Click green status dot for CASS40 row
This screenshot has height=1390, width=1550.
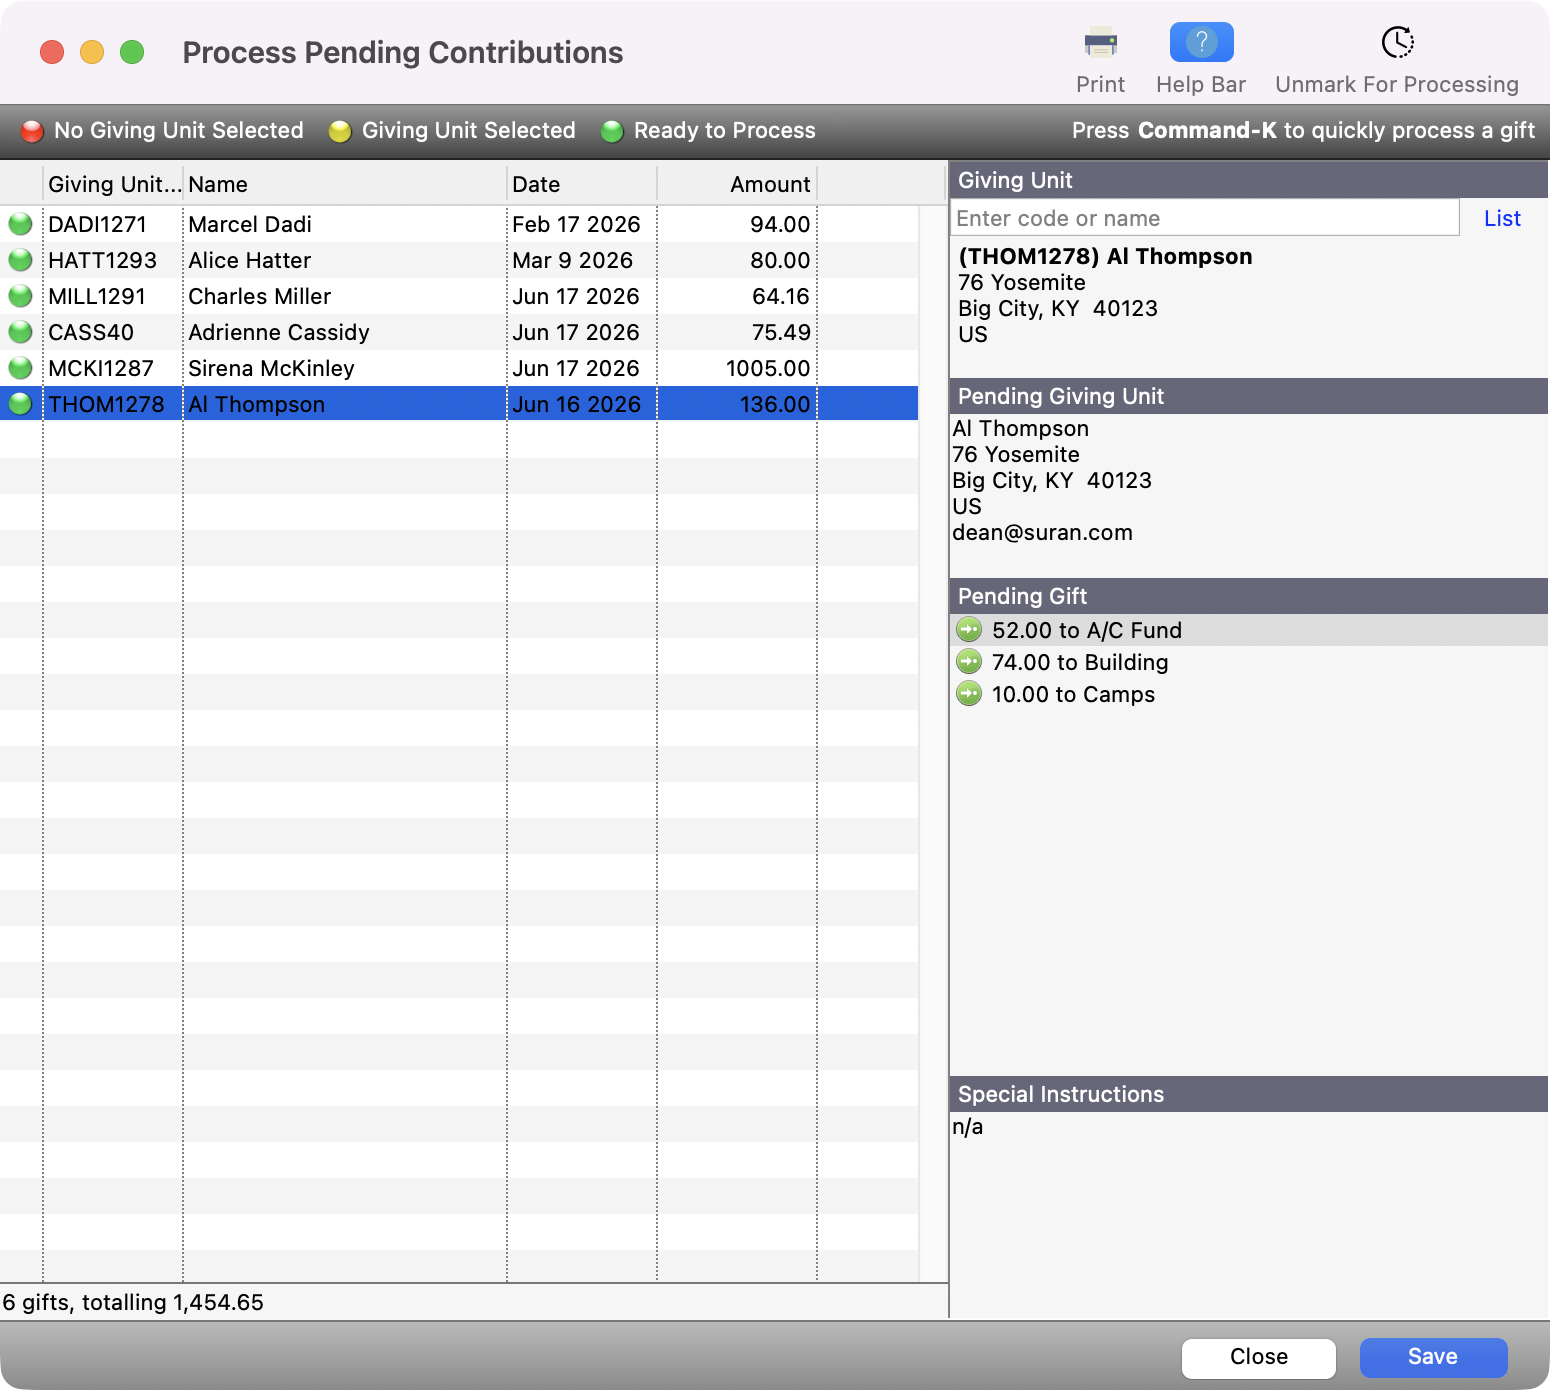pos(20,332)
